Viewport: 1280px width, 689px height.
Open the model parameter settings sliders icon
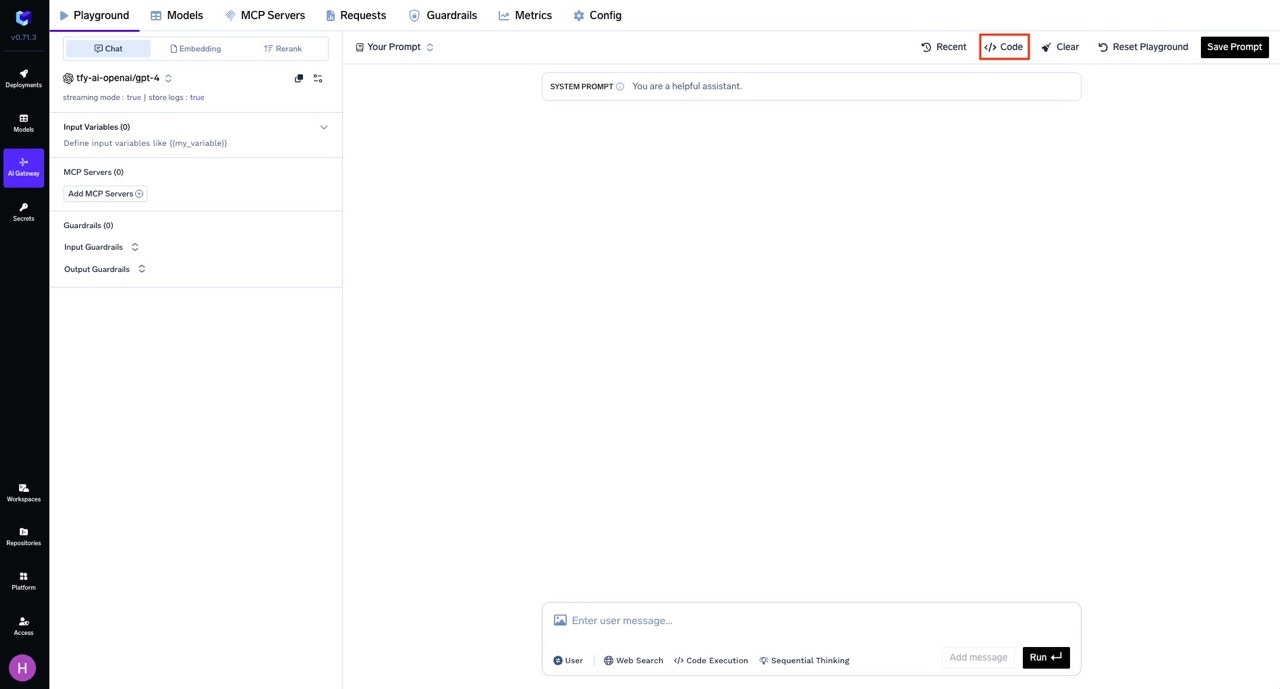(x=318, y=78)
